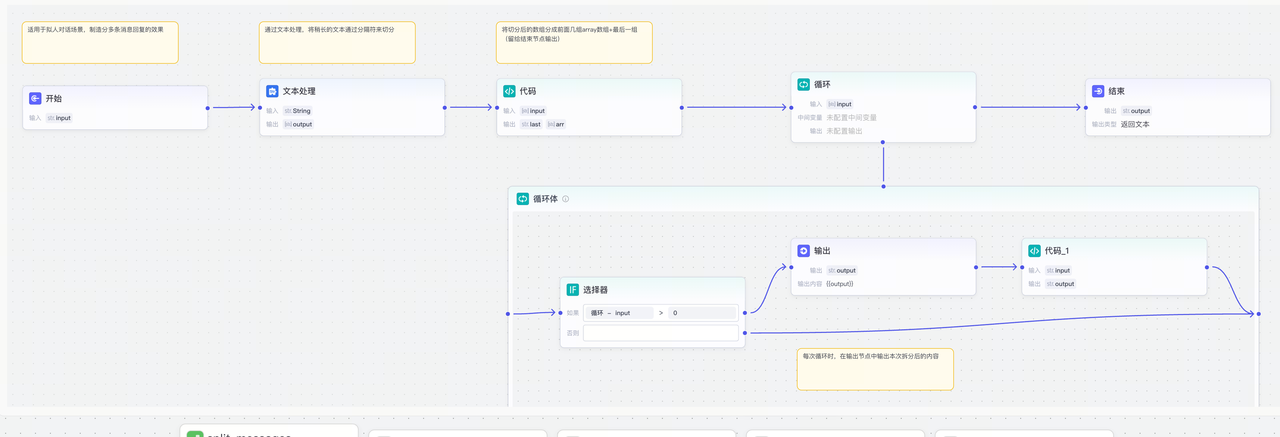Click the 代码_1 node icon
This screenshot has width=1280, height=437.
pyautogui.click(x=1034, y=250)
